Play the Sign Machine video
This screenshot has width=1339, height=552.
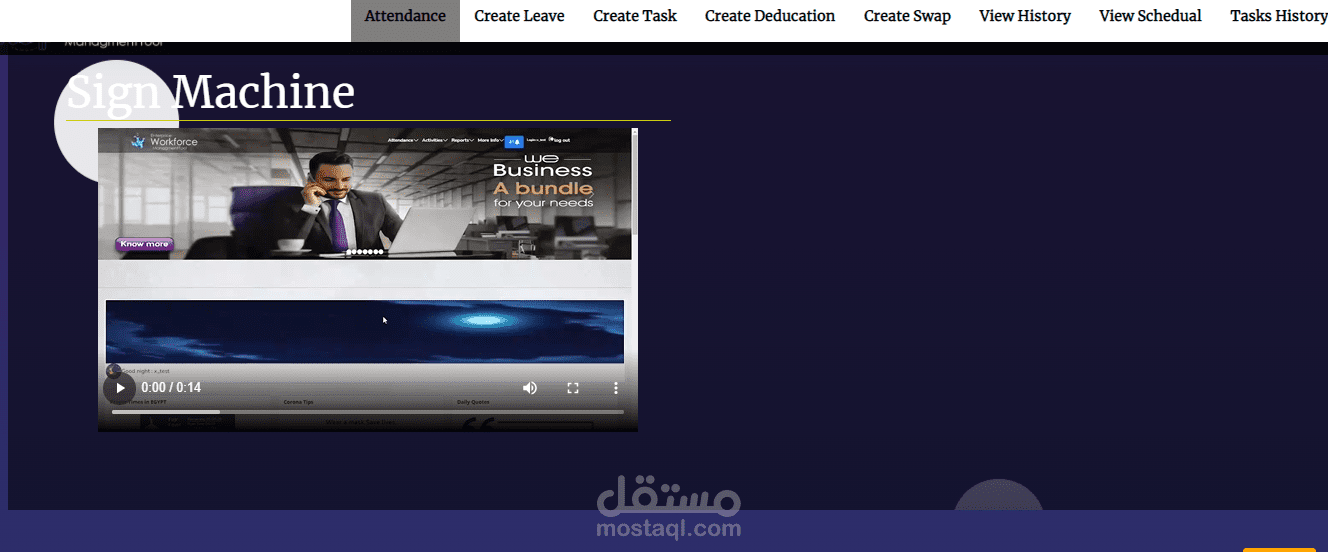120,388
